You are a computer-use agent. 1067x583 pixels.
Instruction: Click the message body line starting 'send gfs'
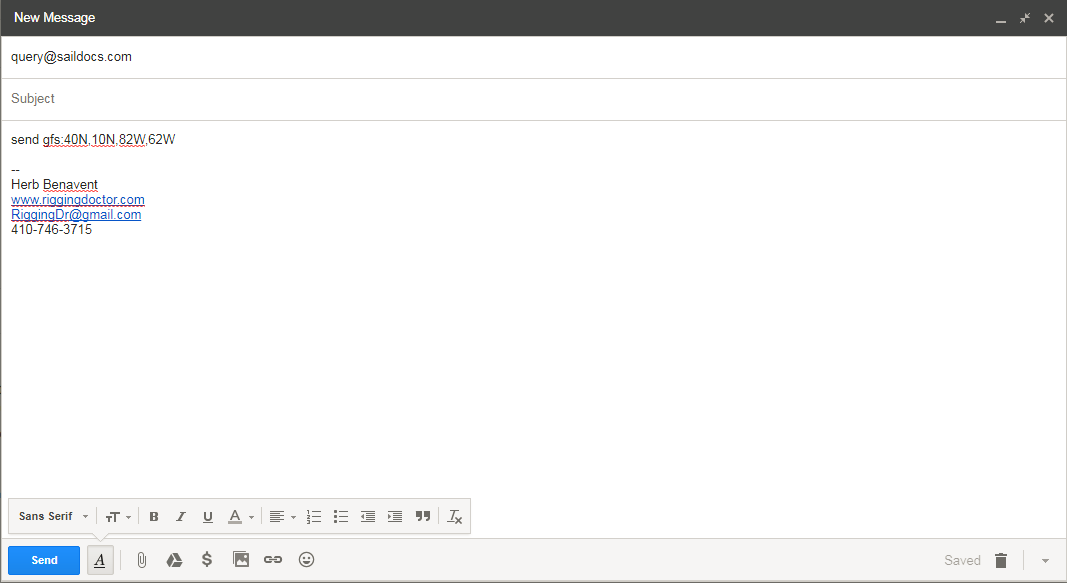tap(93, 139)
